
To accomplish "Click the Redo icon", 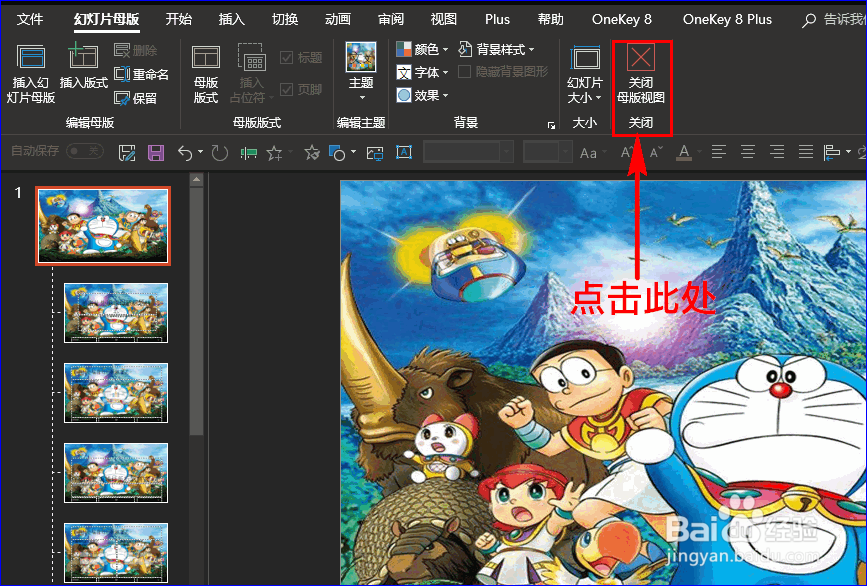I will (x=220, y=153).
